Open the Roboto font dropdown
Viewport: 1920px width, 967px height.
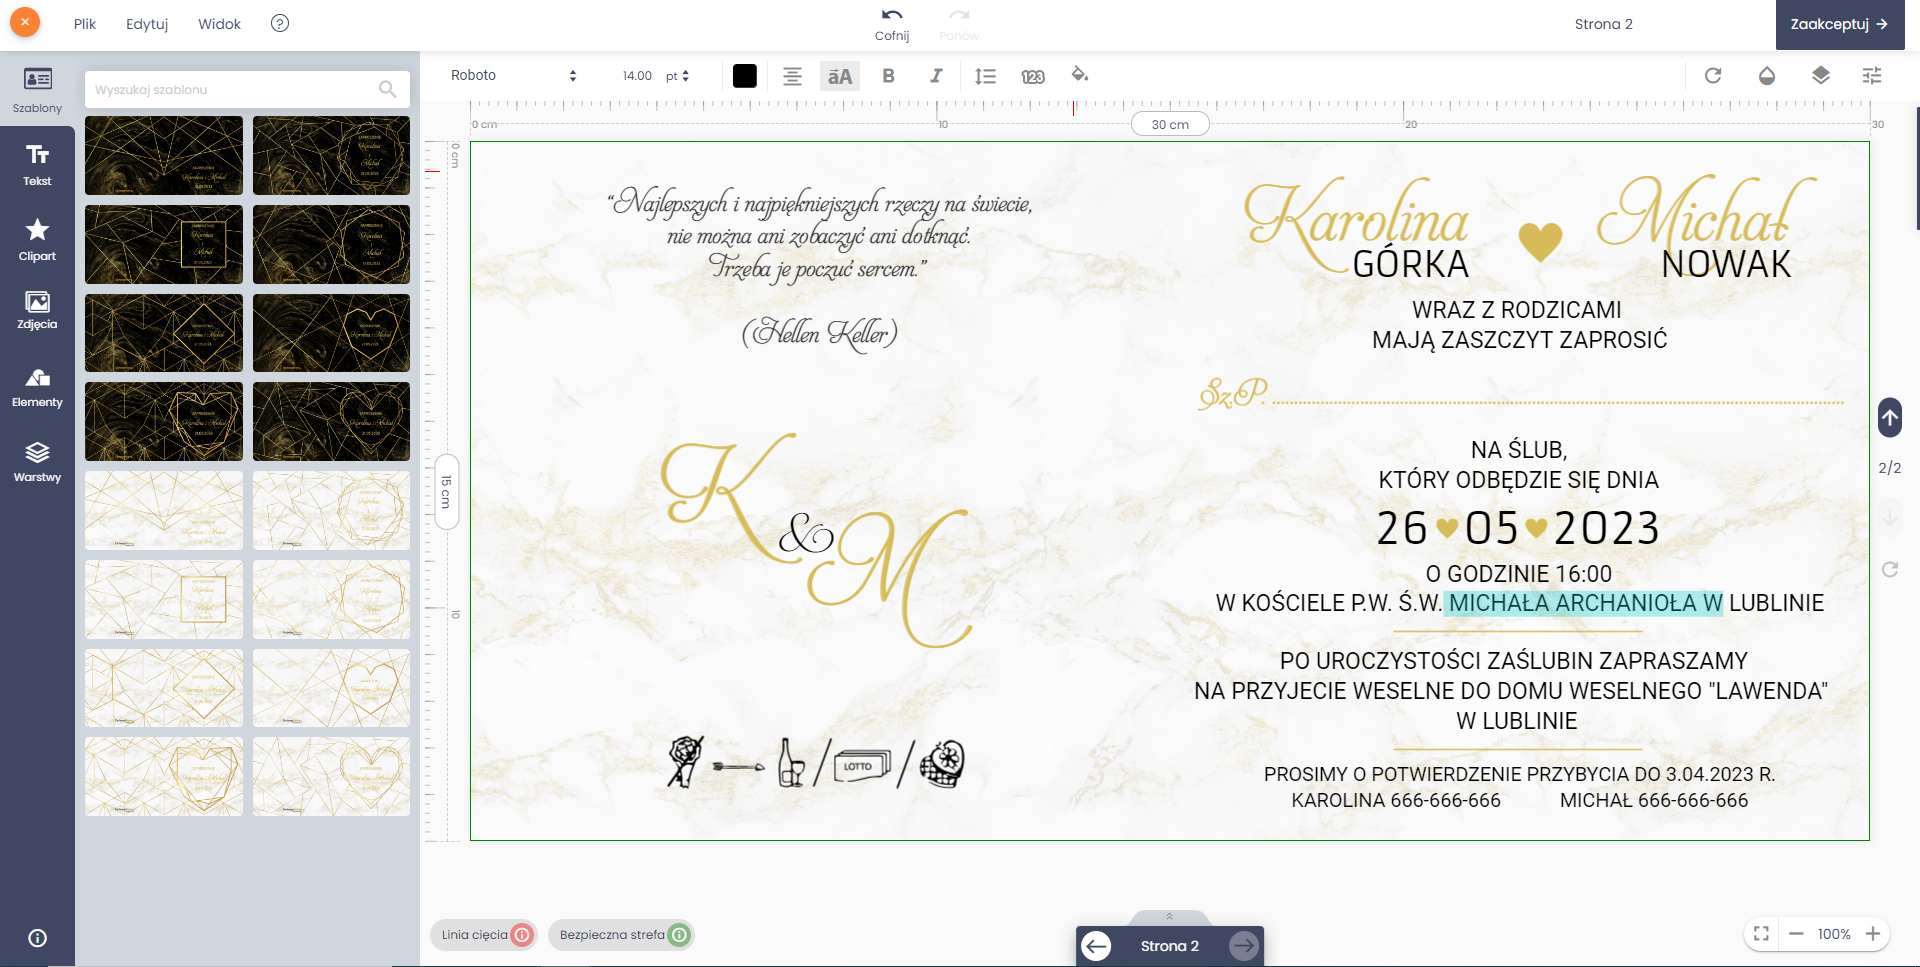pyautogui.click(x=513, y=76)
